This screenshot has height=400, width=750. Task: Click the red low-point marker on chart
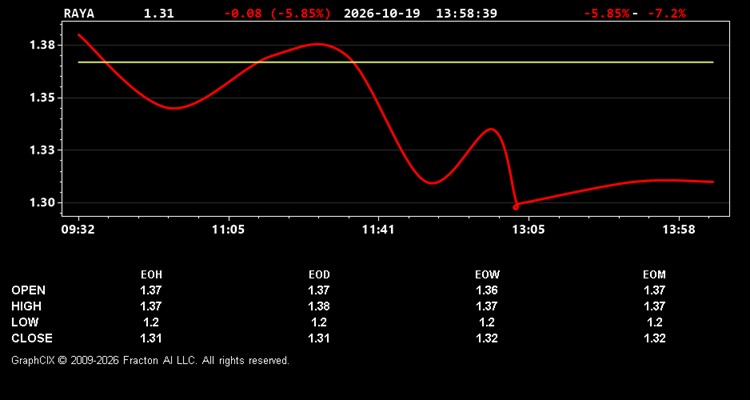click(516, 207)
